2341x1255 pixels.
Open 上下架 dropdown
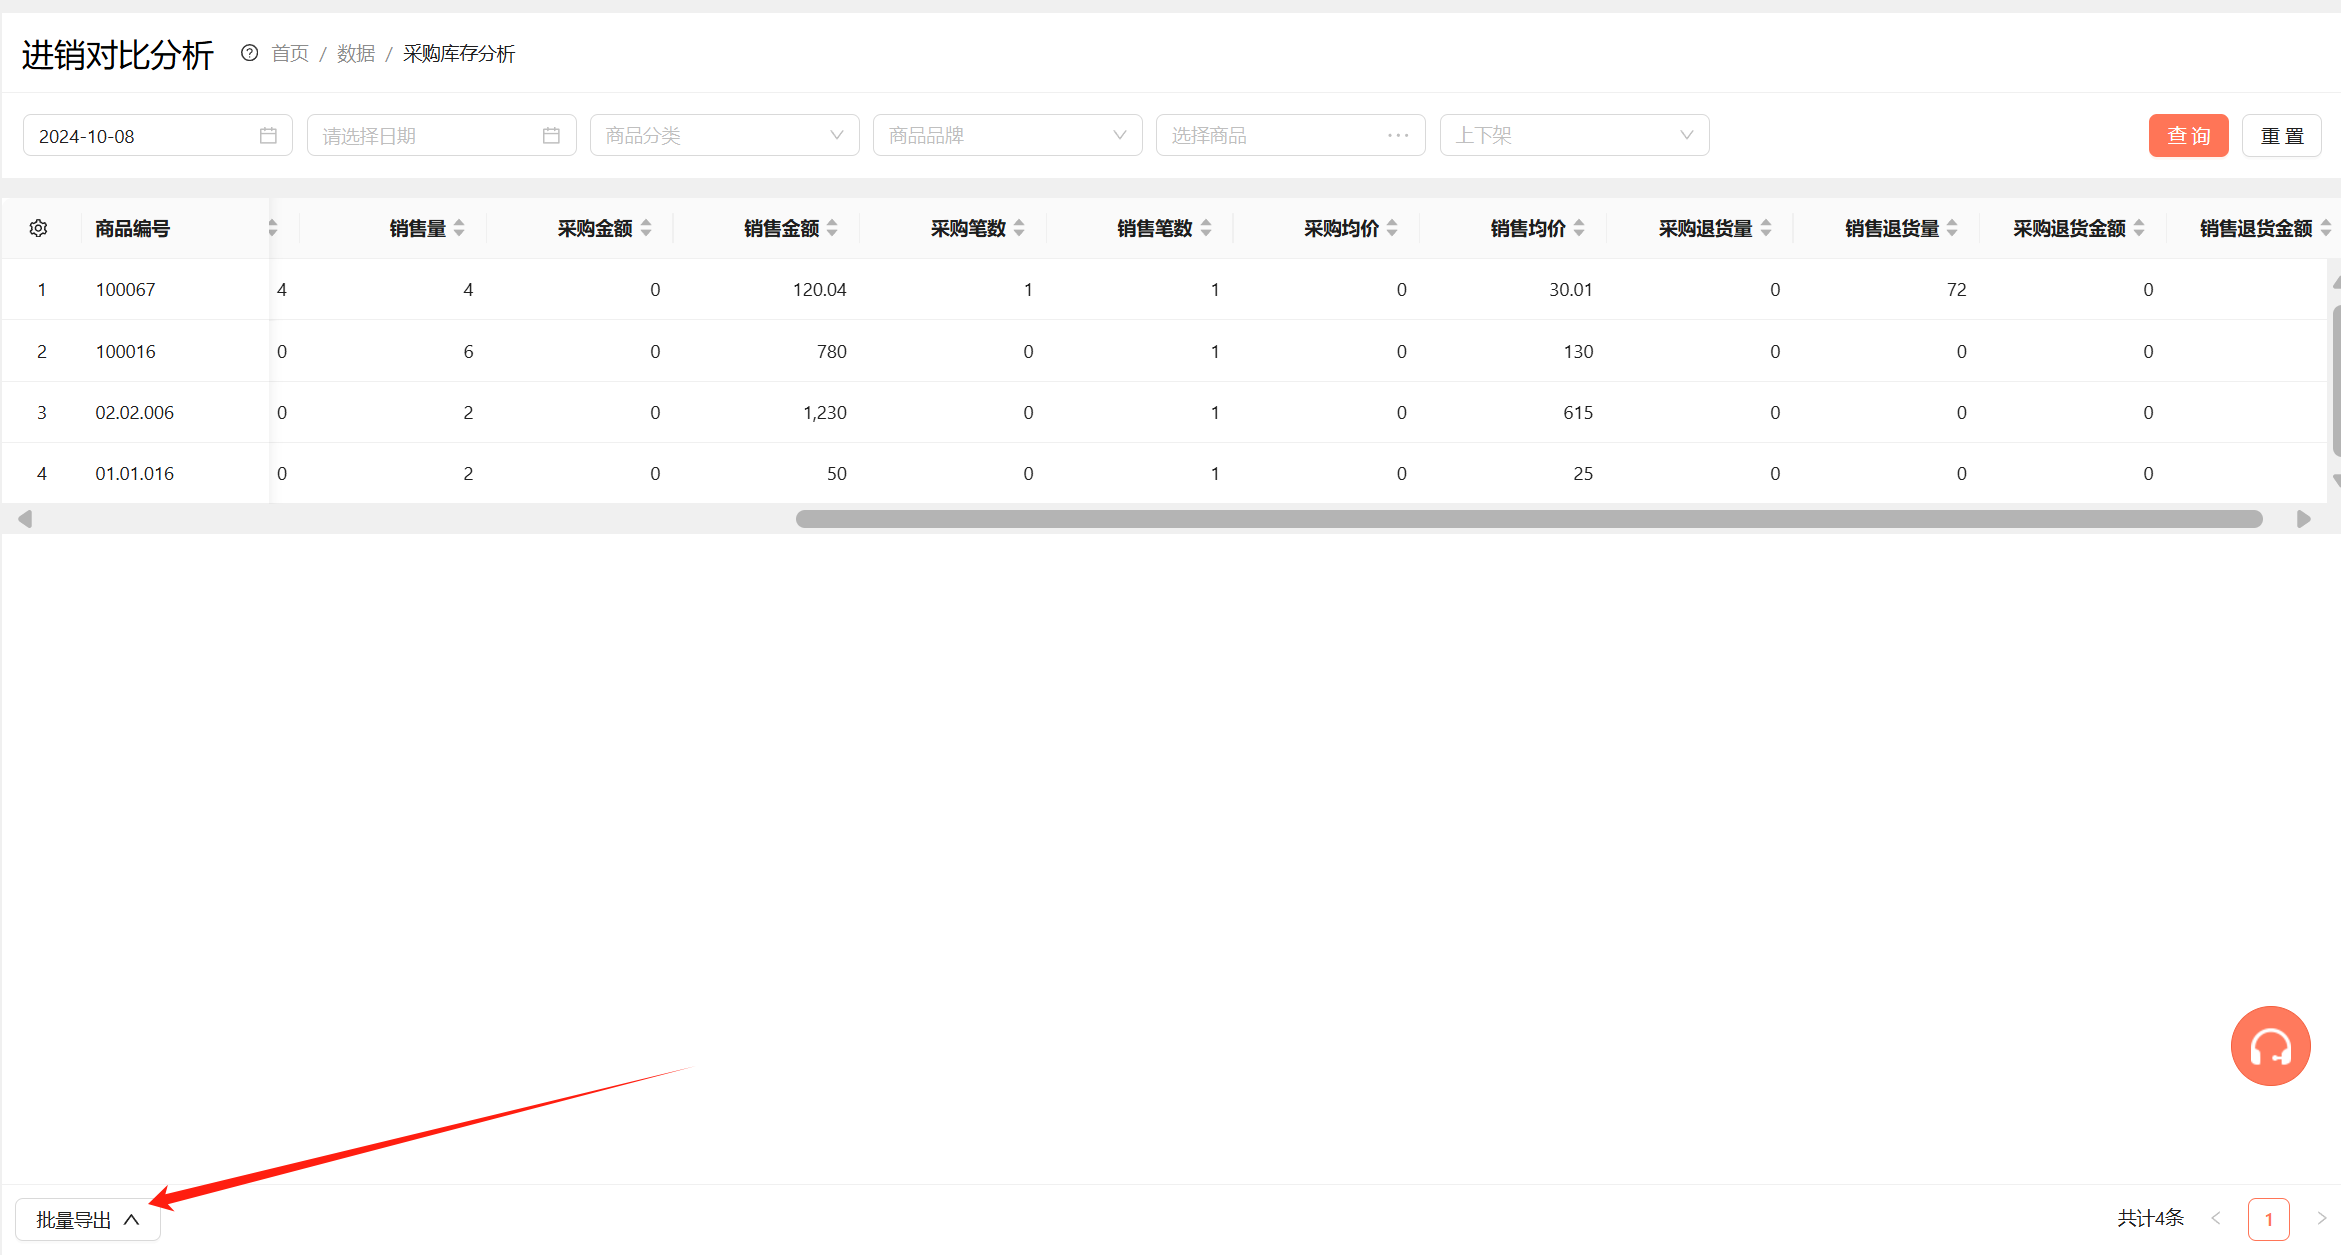[x=1575, y=136]
